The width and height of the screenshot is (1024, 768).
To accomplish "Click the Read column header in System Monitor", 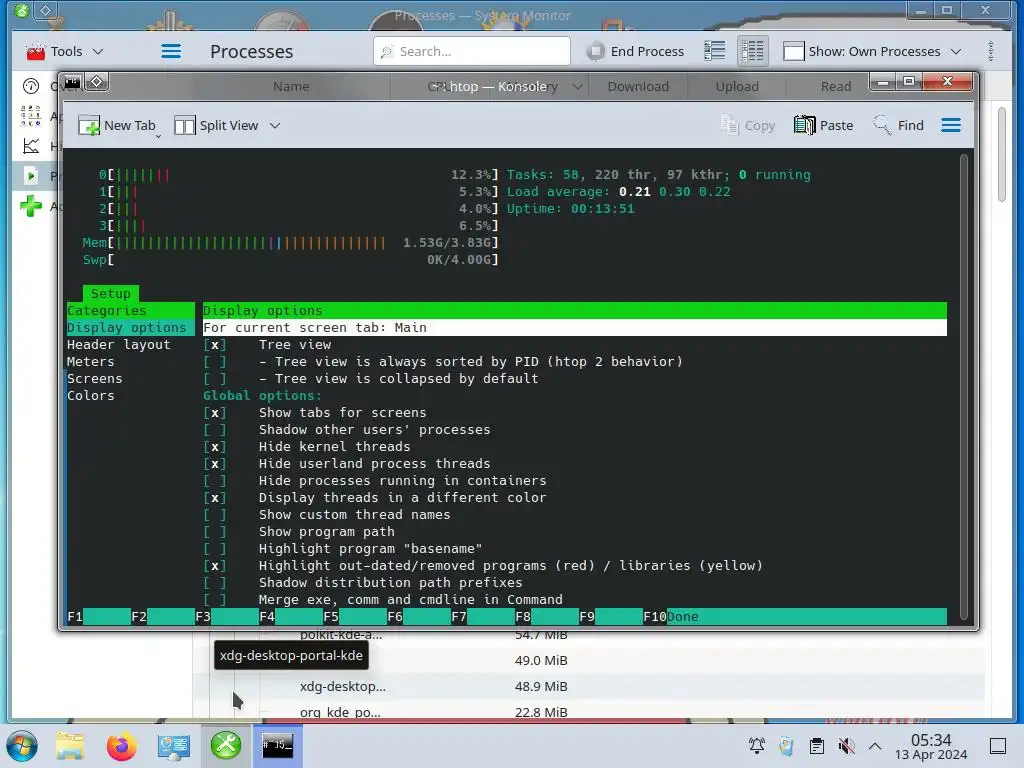I will coord(835,86).
